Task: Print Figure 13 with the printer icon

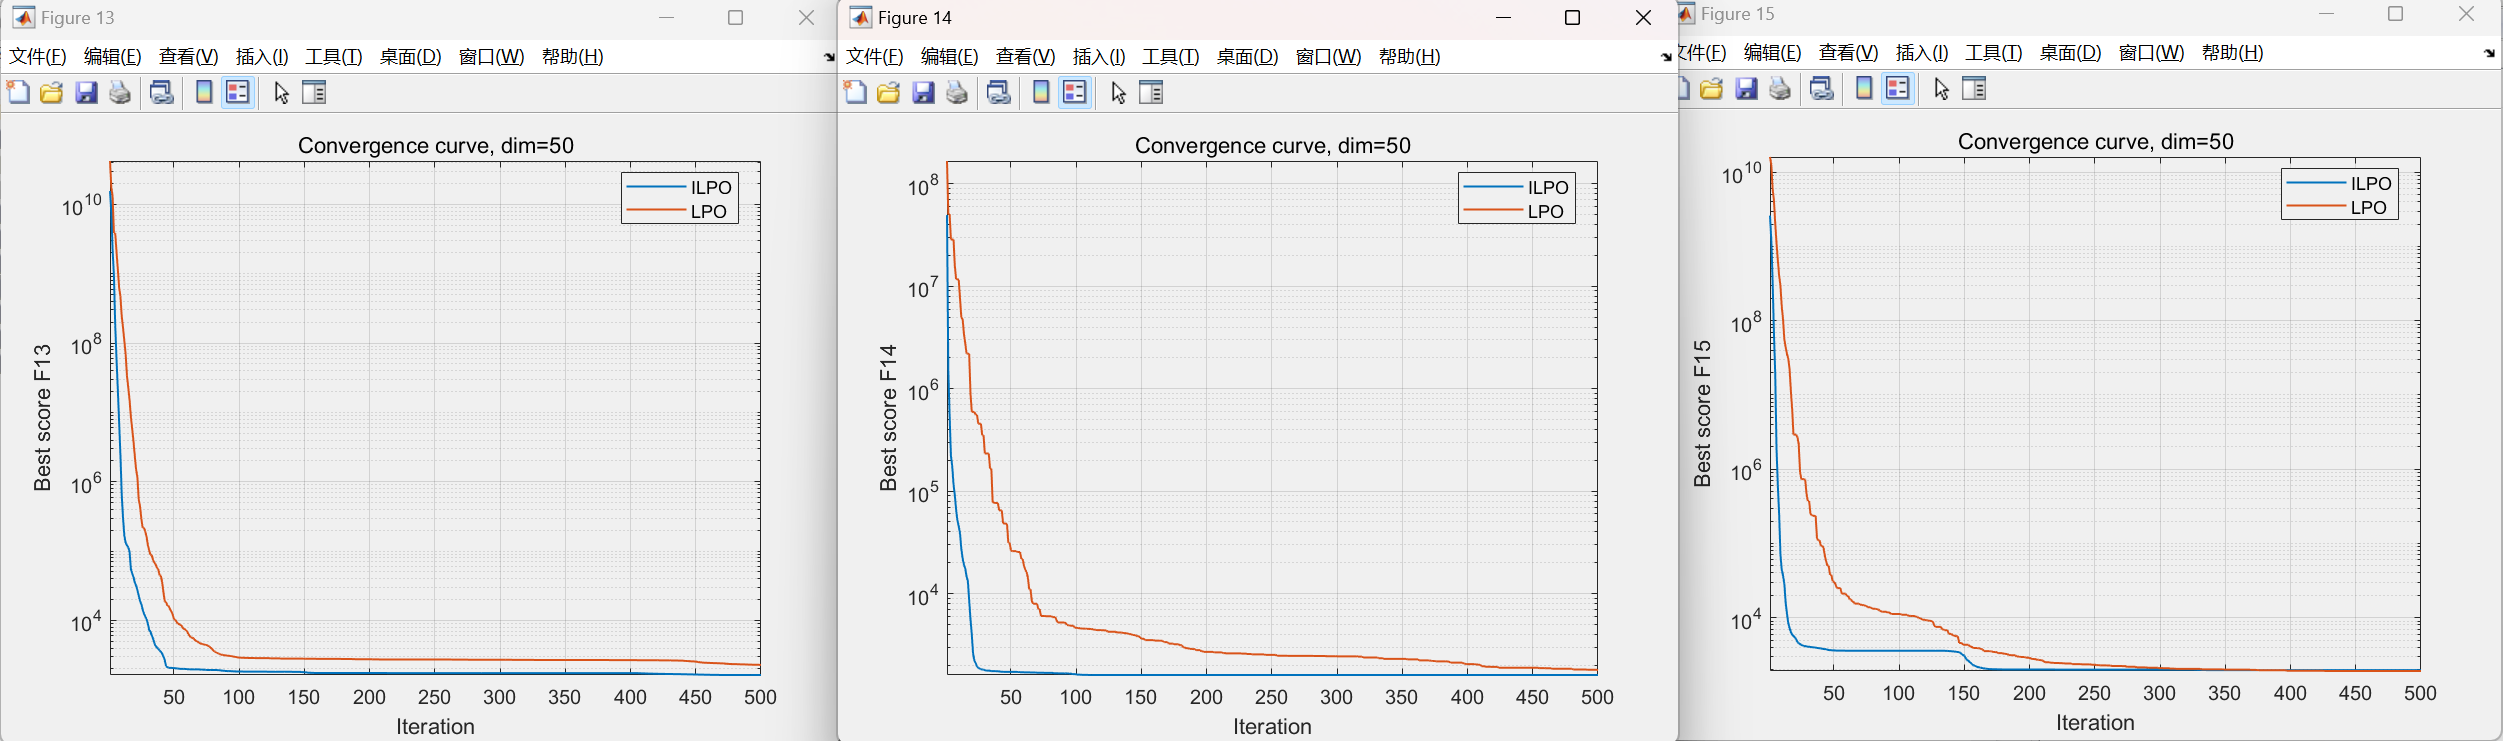Action: (120, 92)
